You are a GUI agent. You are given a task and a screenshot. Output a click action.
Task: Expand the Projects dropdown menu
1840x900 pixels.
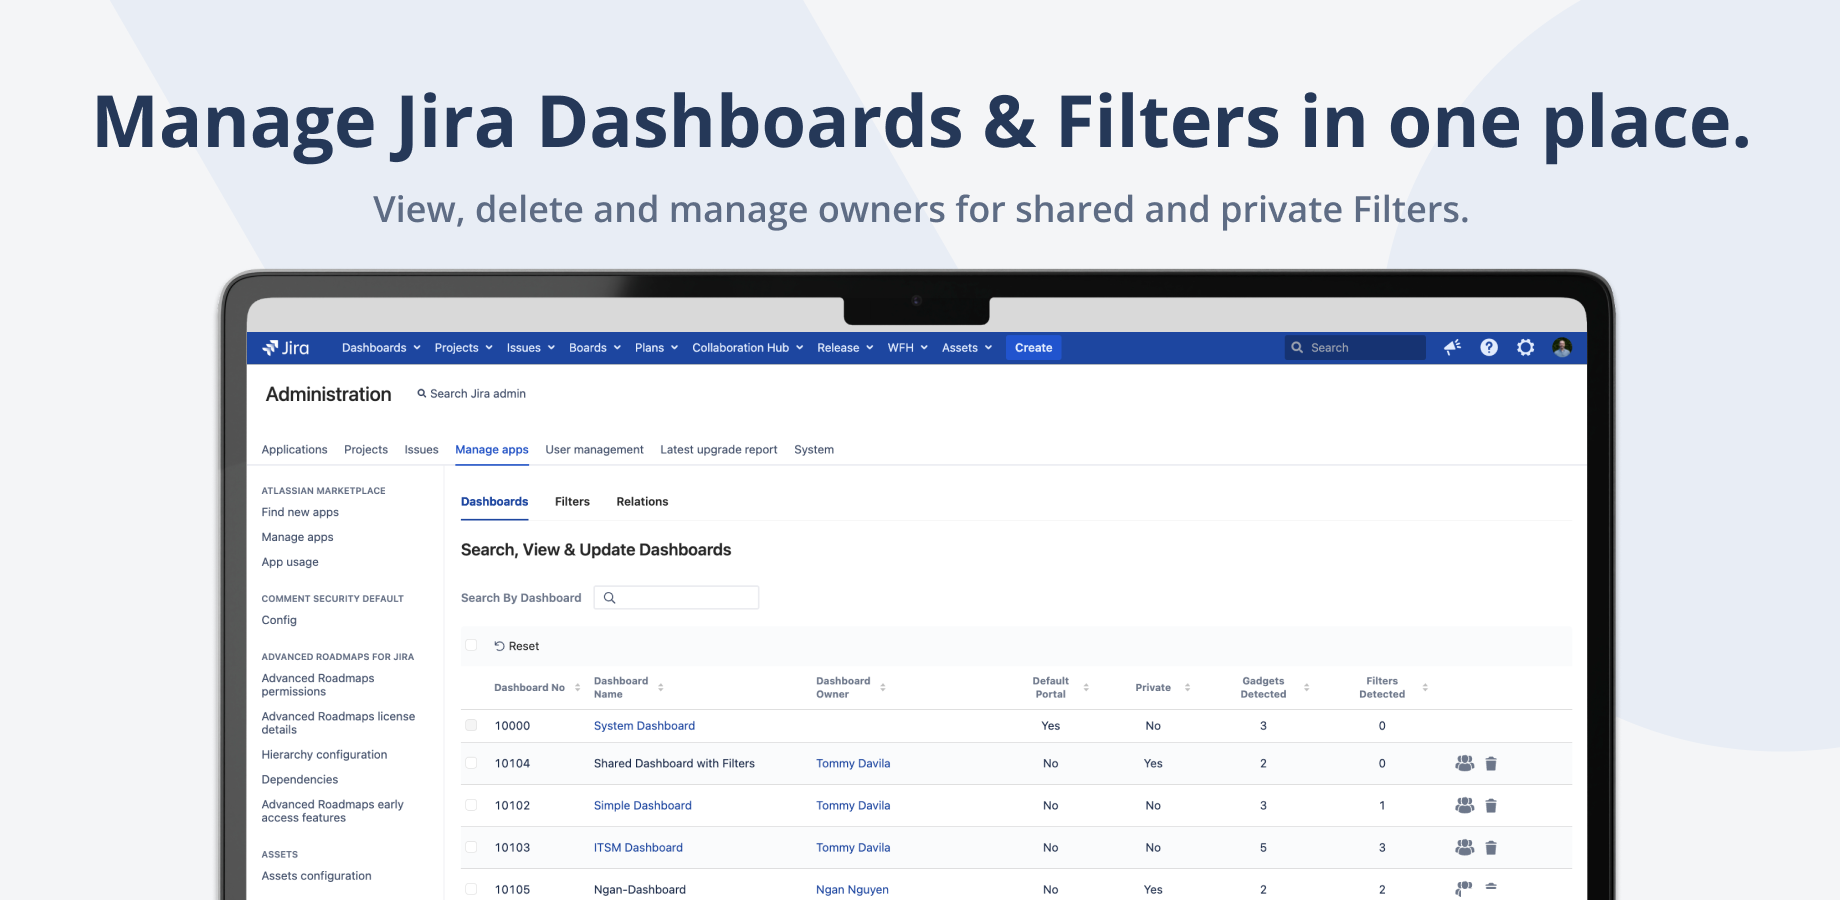464,348
